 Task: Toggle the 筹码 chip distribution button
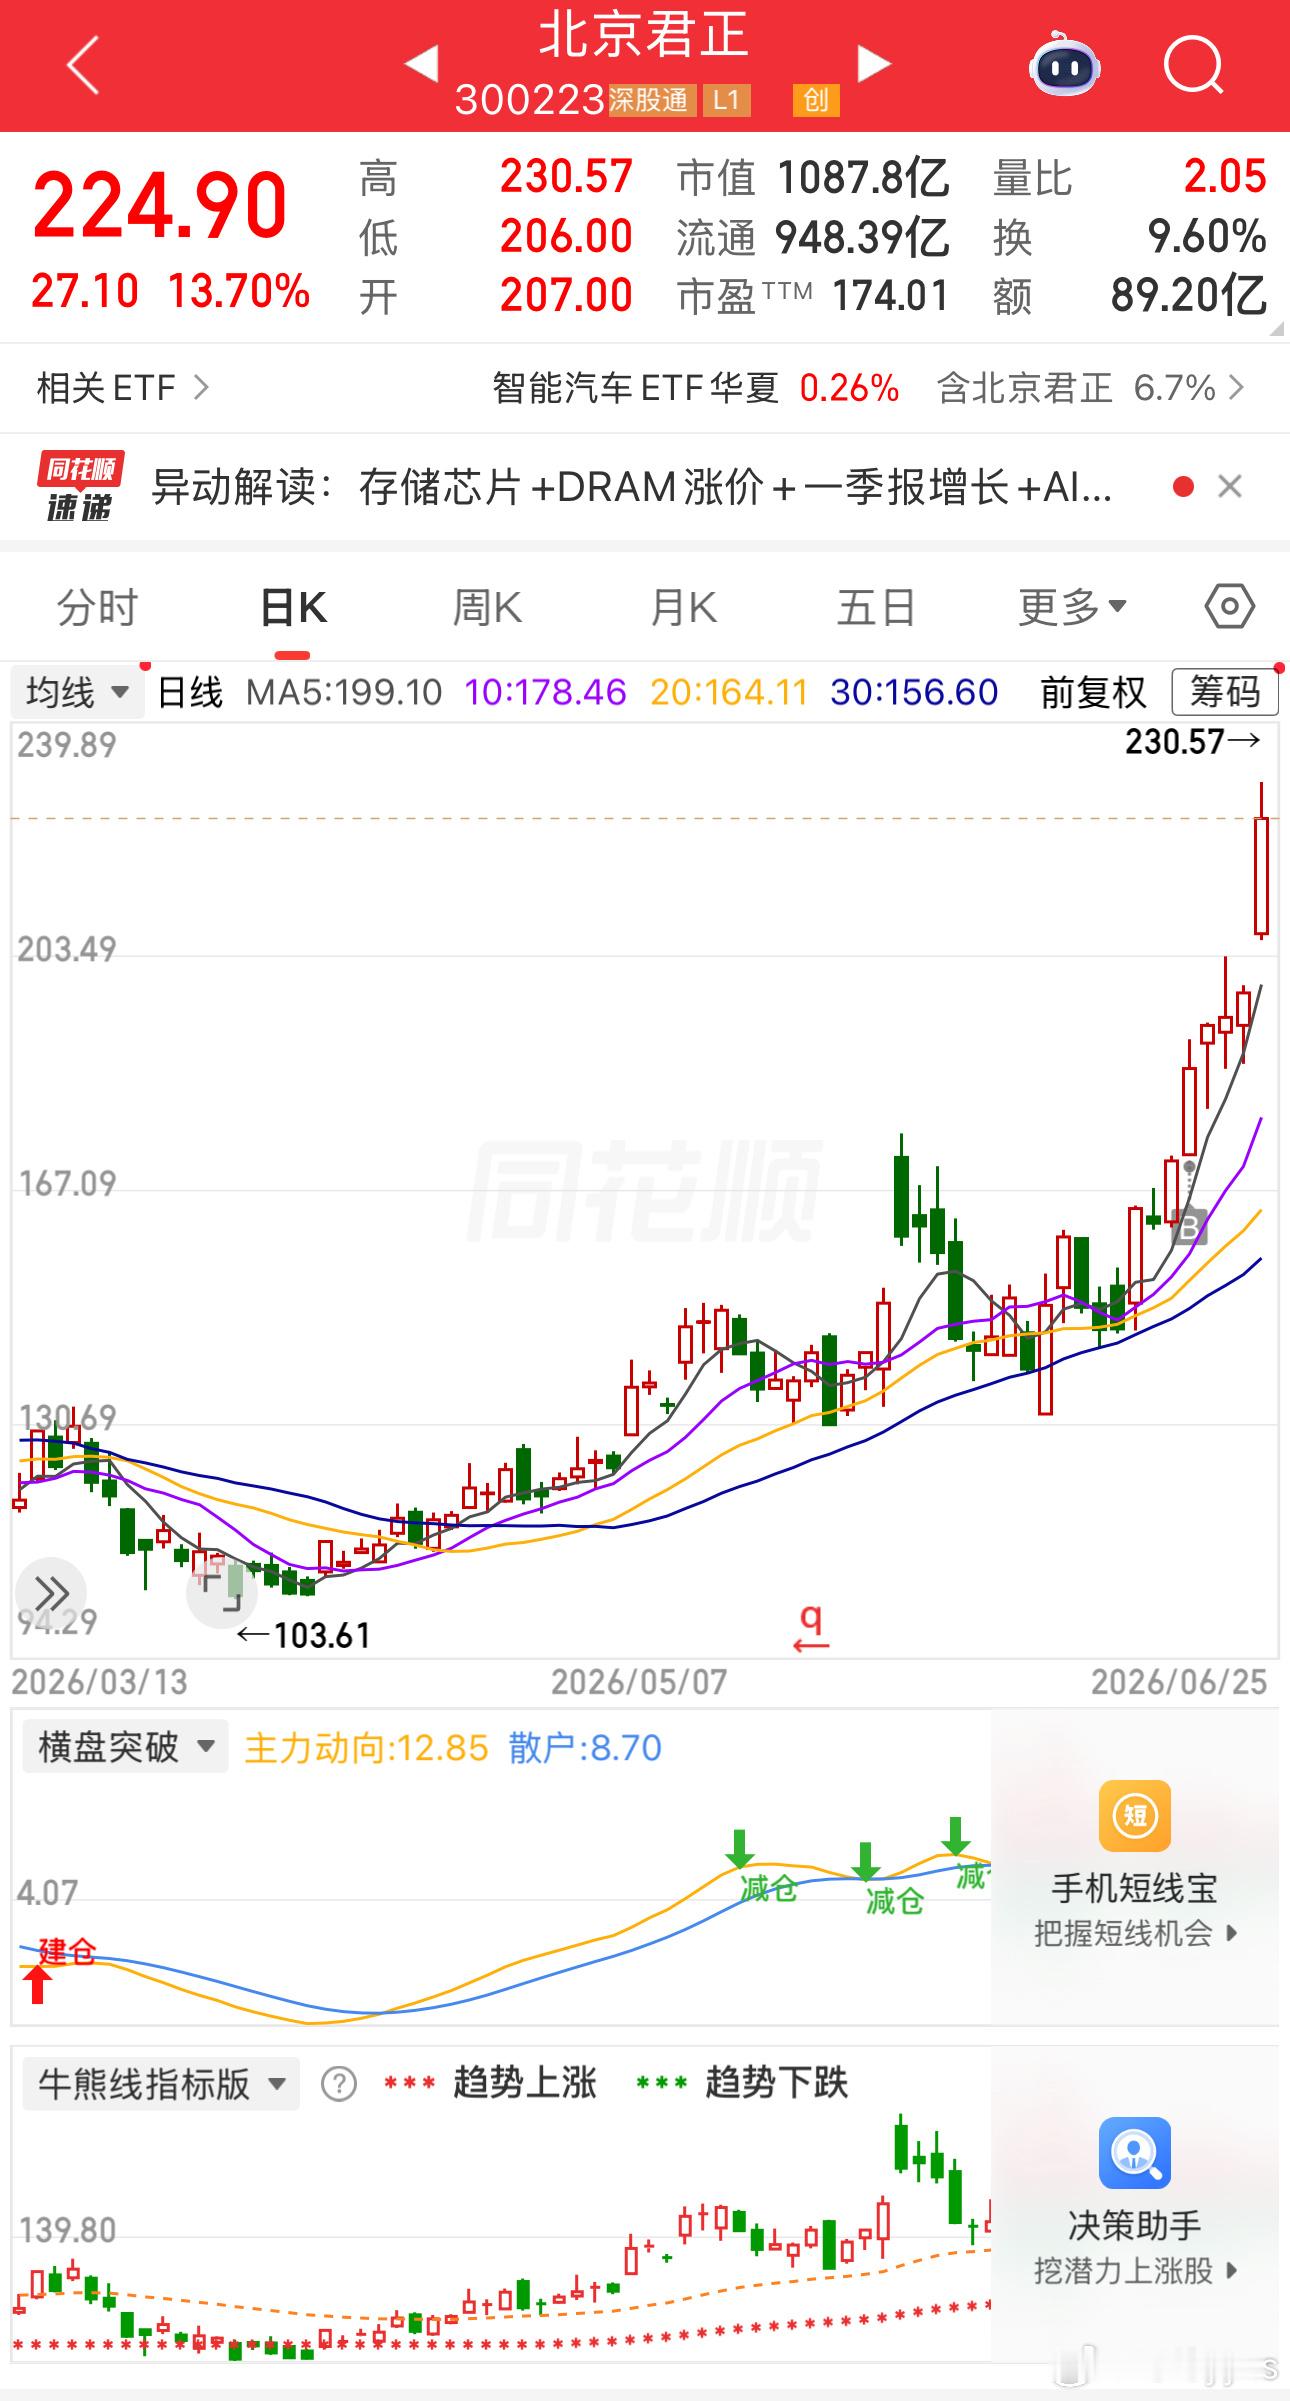[x=1225, y=692]
